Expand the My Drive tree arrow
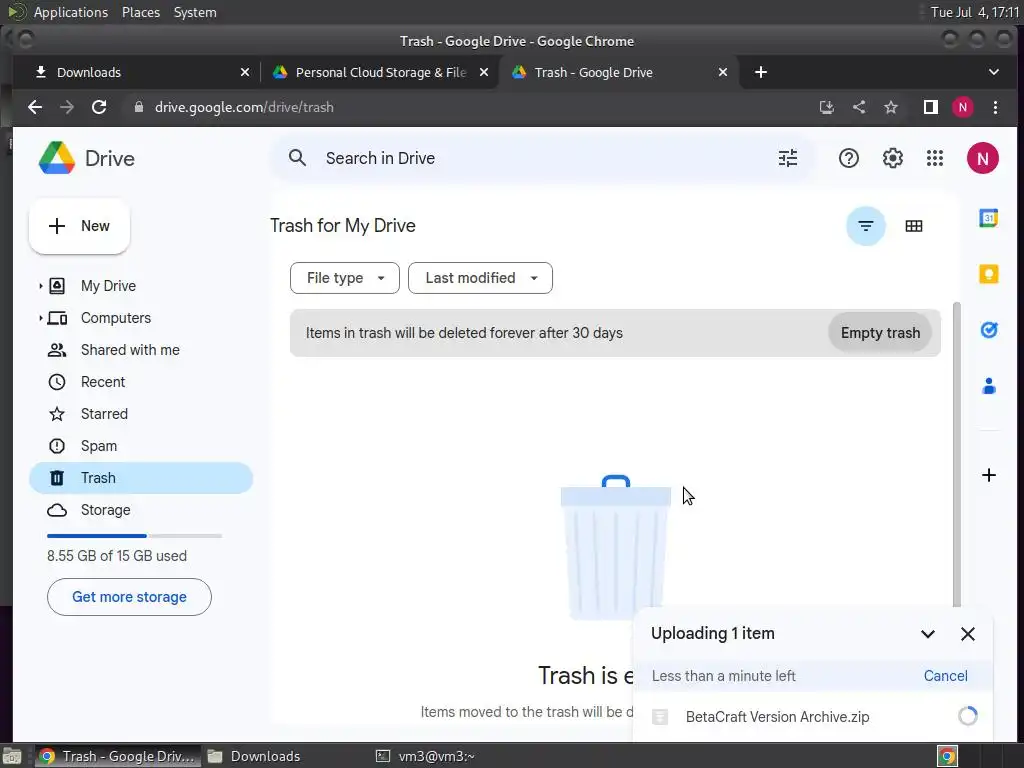This screenshot has width=1024, height=768. pyautogui.click(x=40, y=286)
